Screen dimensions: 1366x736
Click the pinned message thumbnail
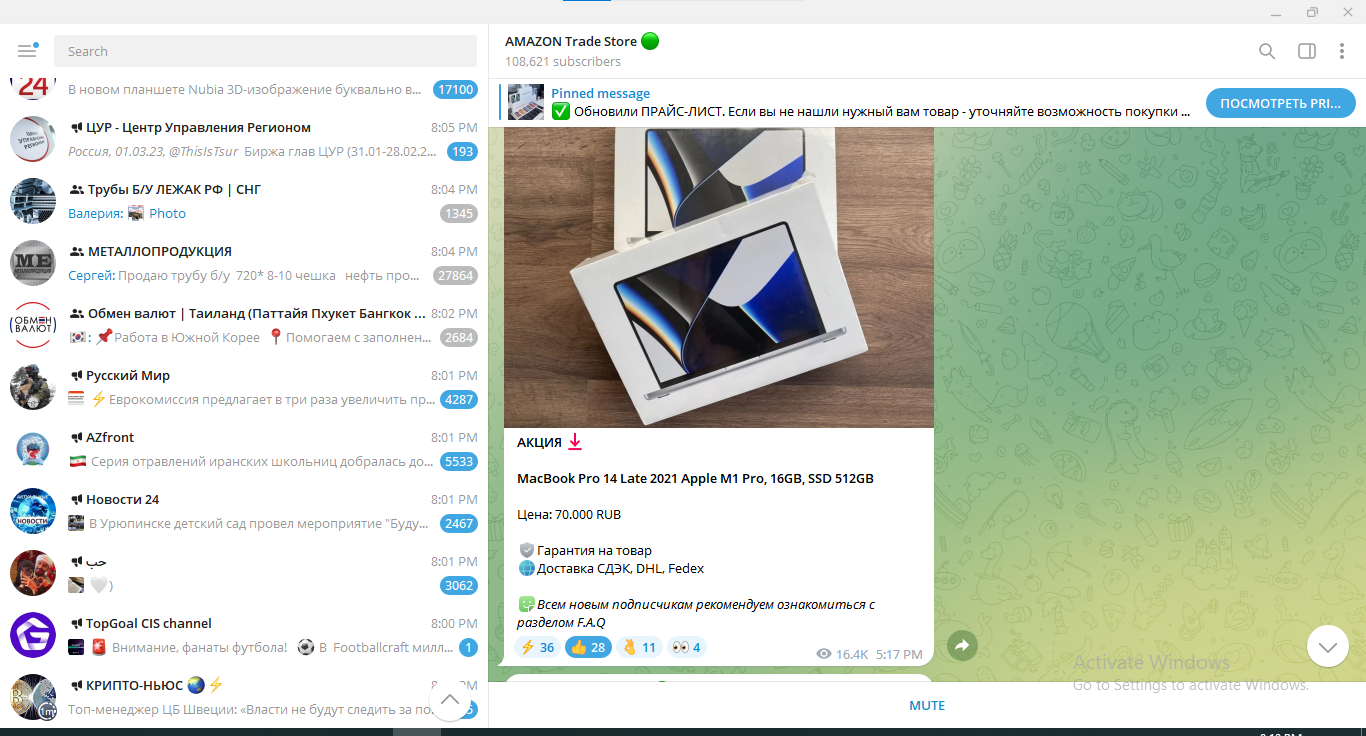(x=526, y=102)
